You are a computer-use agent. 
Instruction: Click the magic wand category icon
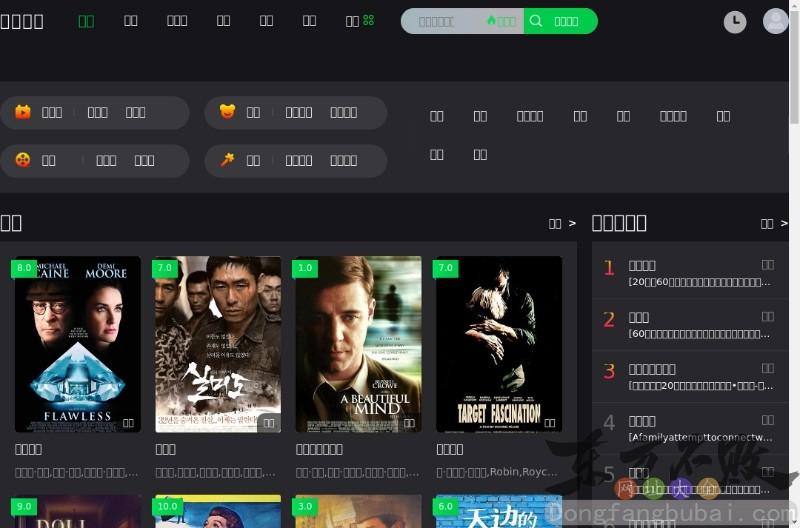pyautogui.click(x=227, y=160)
